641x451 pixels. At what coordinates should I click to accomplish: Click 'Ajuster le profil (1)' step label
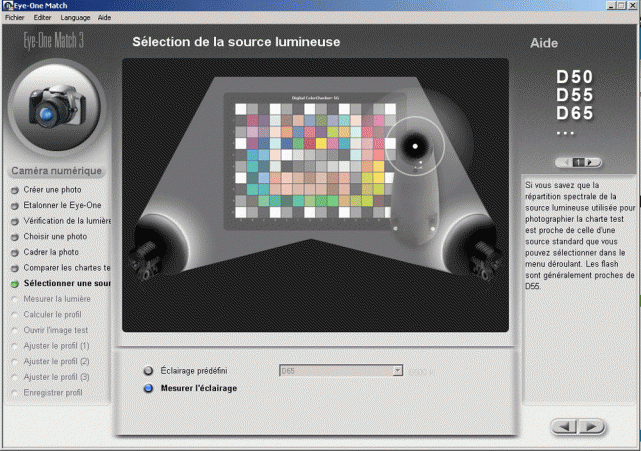pyautogui.click(x=56, y=346)
